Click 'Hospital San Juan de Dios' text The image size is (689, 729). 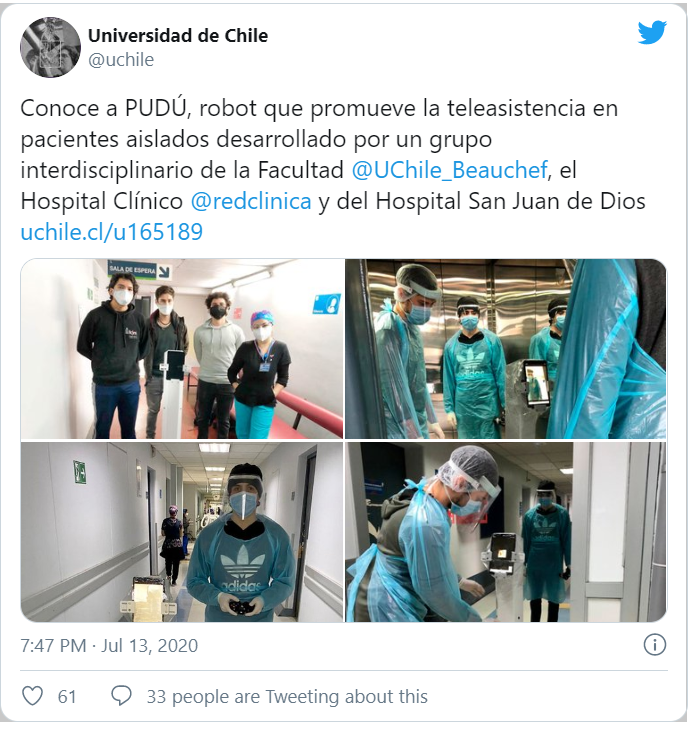510,201
